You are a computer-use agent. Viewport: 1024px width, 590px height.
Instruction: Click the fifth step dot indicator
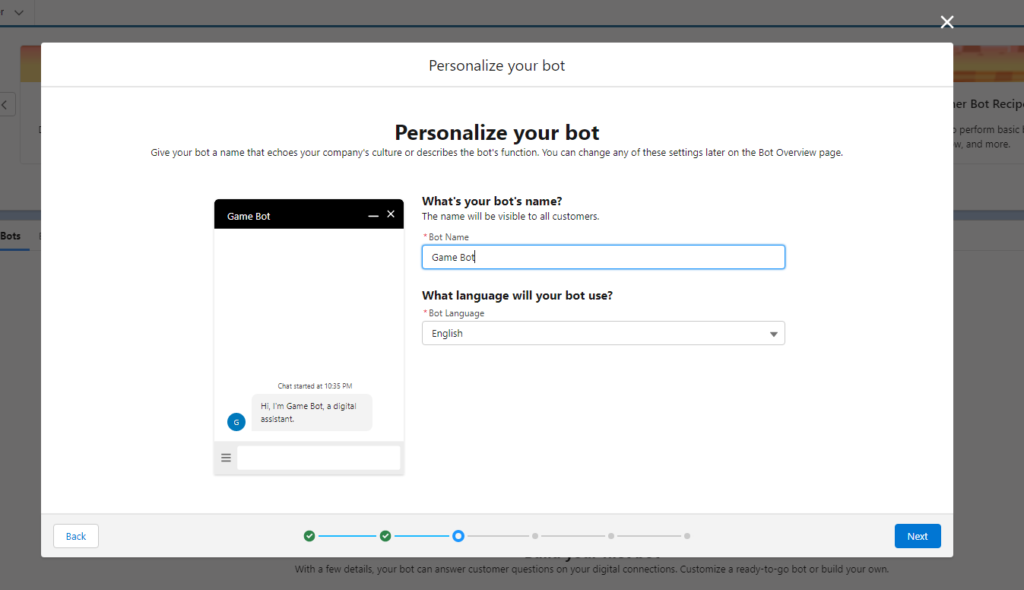pyautogui.click(x=611, y=536)
